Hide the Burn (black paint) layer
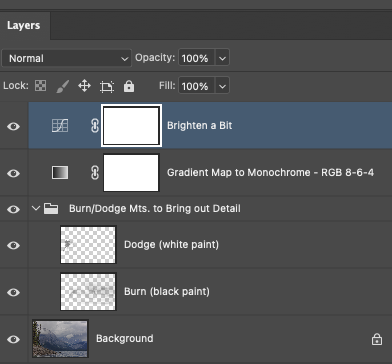 pyautogui.click(x=13, y=292)
